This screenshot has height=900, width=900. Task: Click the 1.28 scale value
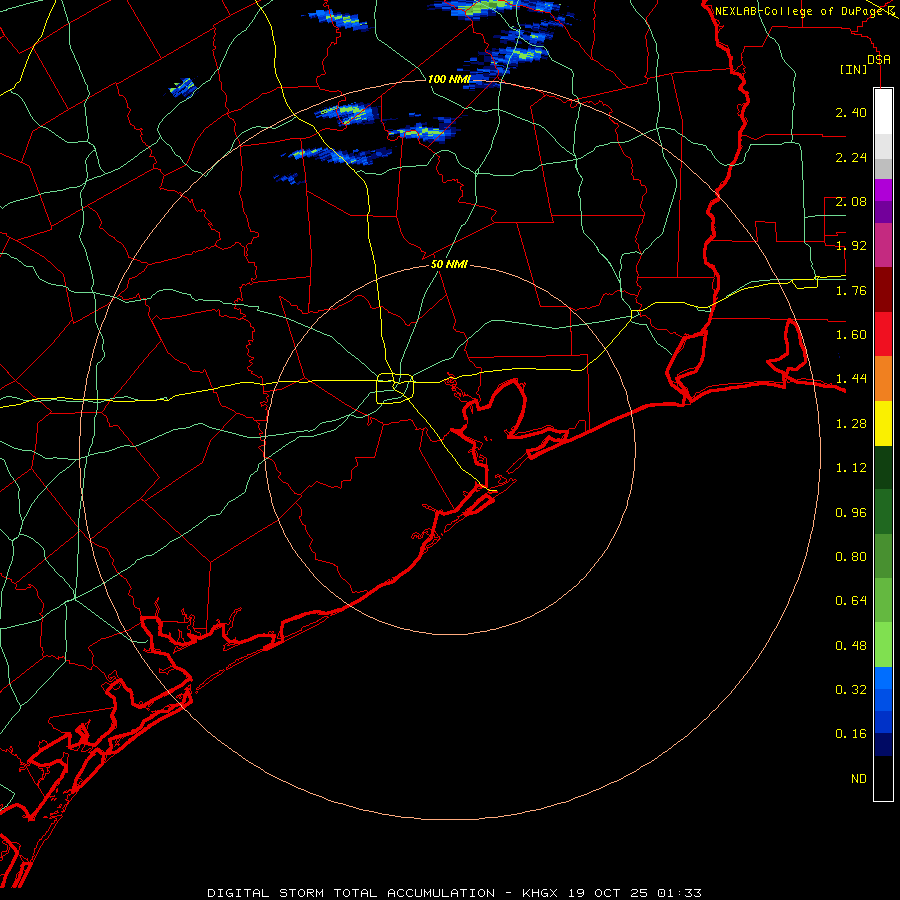click(x=851, y=424)
